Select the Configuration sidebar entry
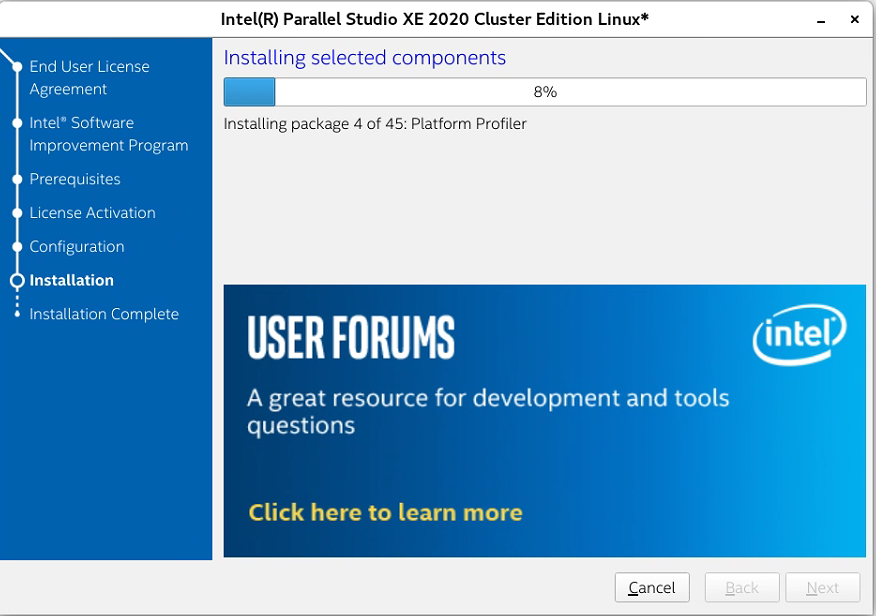This screenshot has height=616, width=876. click(x=77, y=246)
